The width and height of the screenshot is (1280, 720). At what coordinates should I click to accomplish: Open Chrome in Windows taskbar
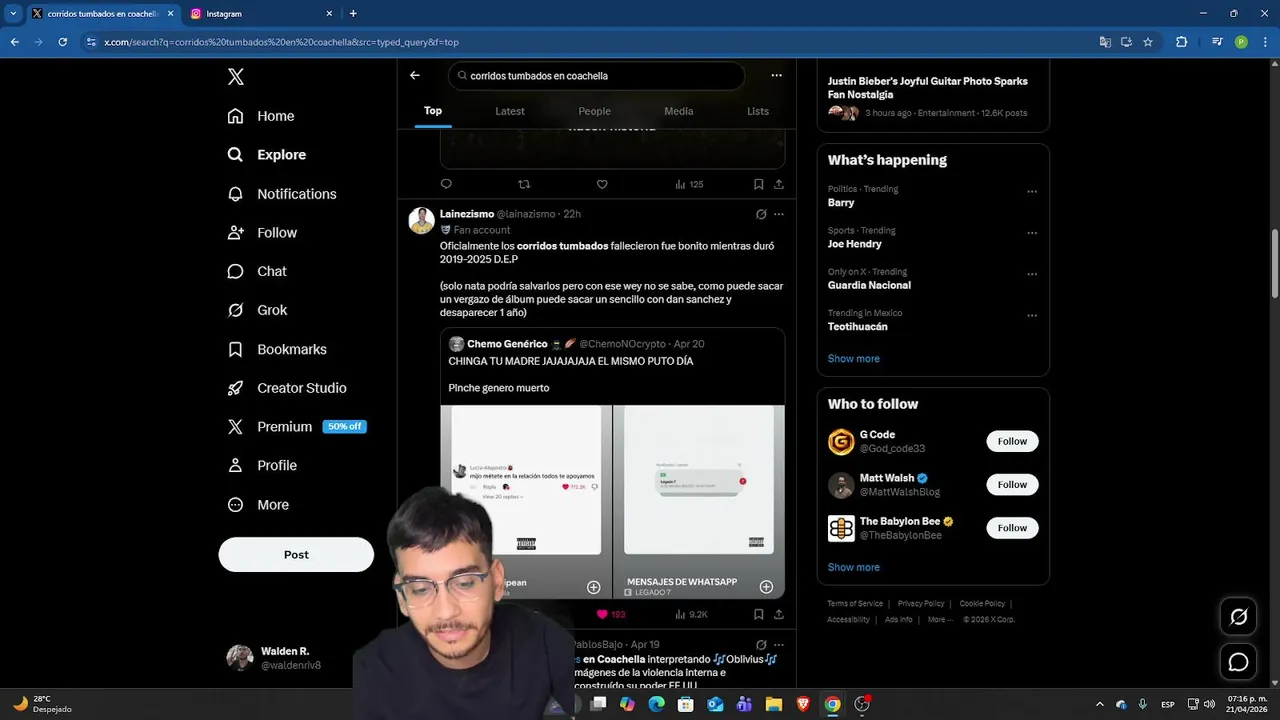tap(832, 704)
